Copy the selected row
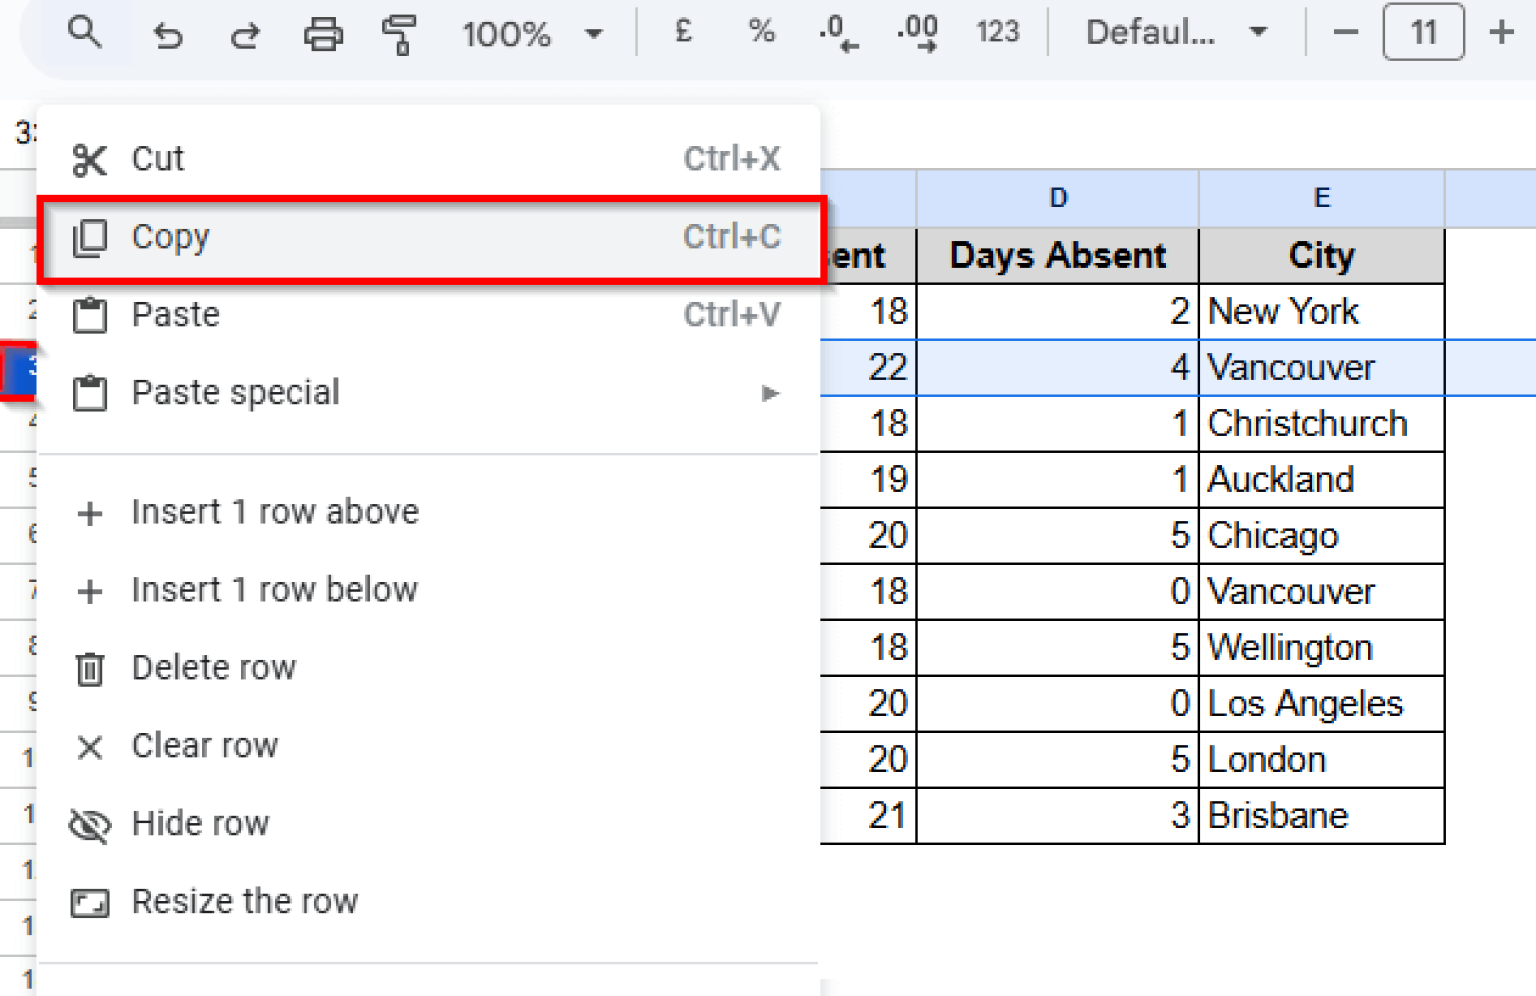The height and width of the screenshot is (996, 1536). pyautogui.click(x=170, y=237)
